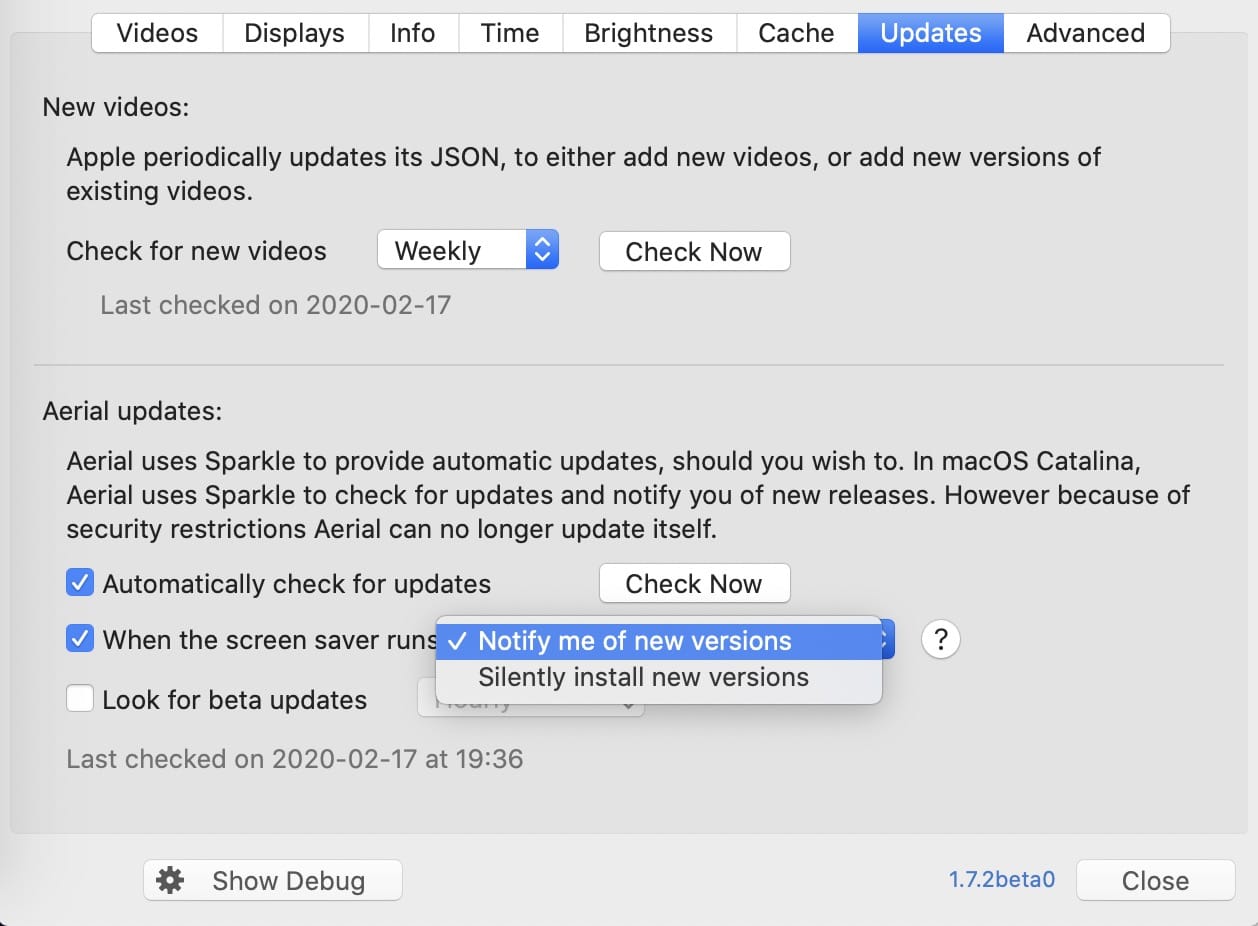This screenshot has width=1258, height=926.
Task: Click the Close button
Action: [x=1155, y=880]
